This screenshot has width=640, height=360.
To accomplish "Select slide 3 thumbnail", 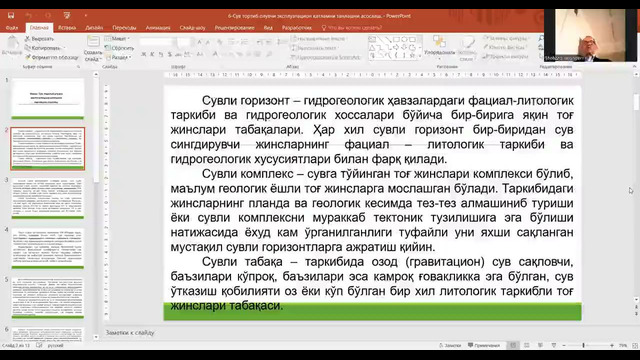I will pyautogui.click(x=48, y=198).
